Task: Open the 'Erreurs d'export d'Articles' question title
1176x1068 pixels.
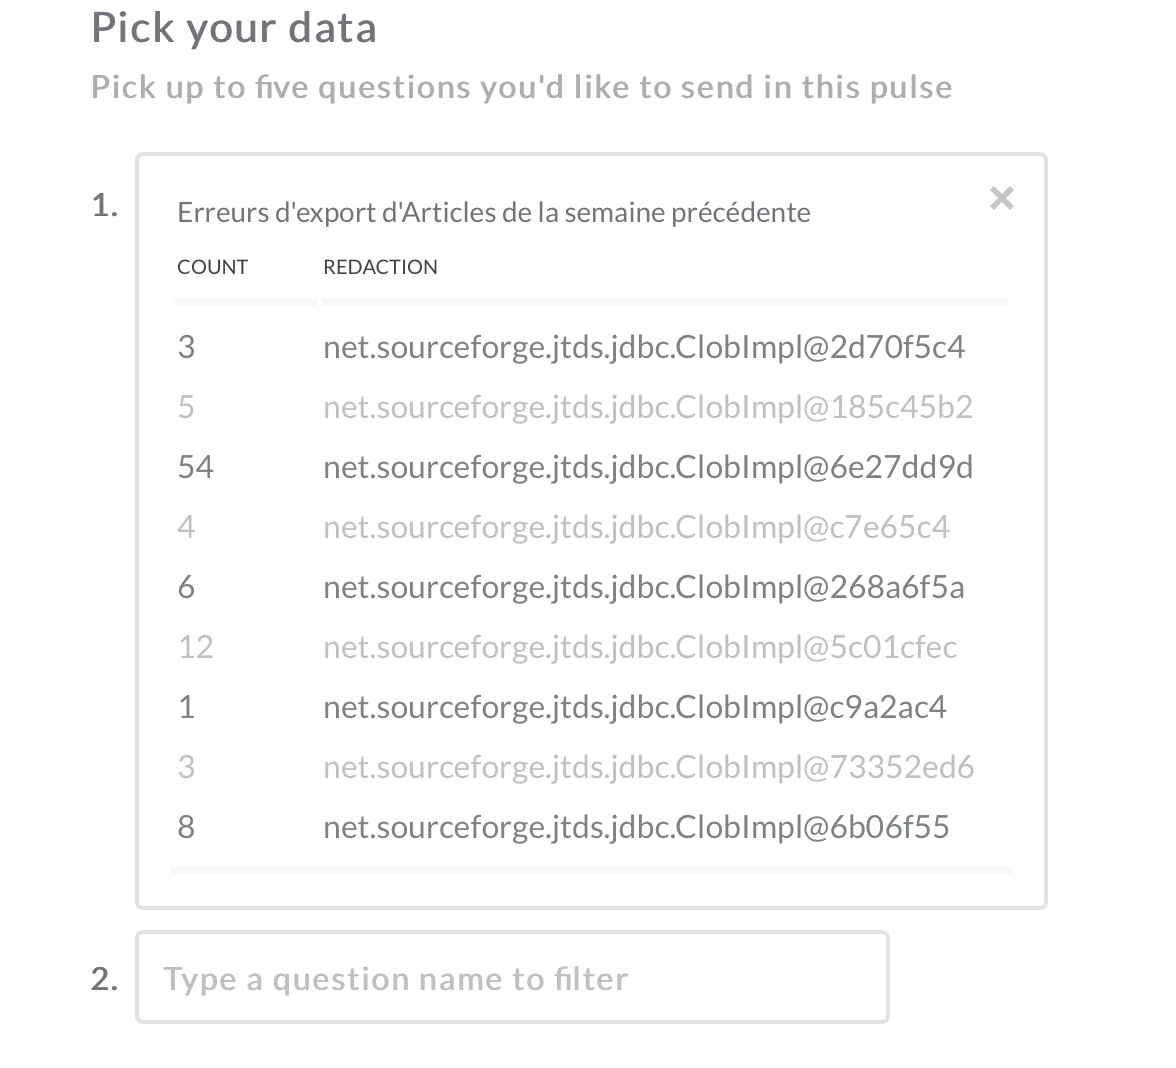Action: (493, 211)
